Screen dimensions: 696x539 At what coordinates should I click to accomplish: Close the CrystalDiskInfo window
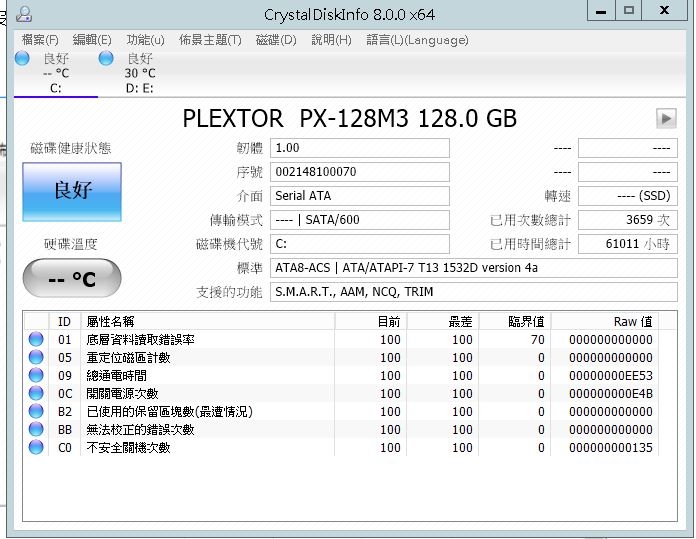click(664, 11)
